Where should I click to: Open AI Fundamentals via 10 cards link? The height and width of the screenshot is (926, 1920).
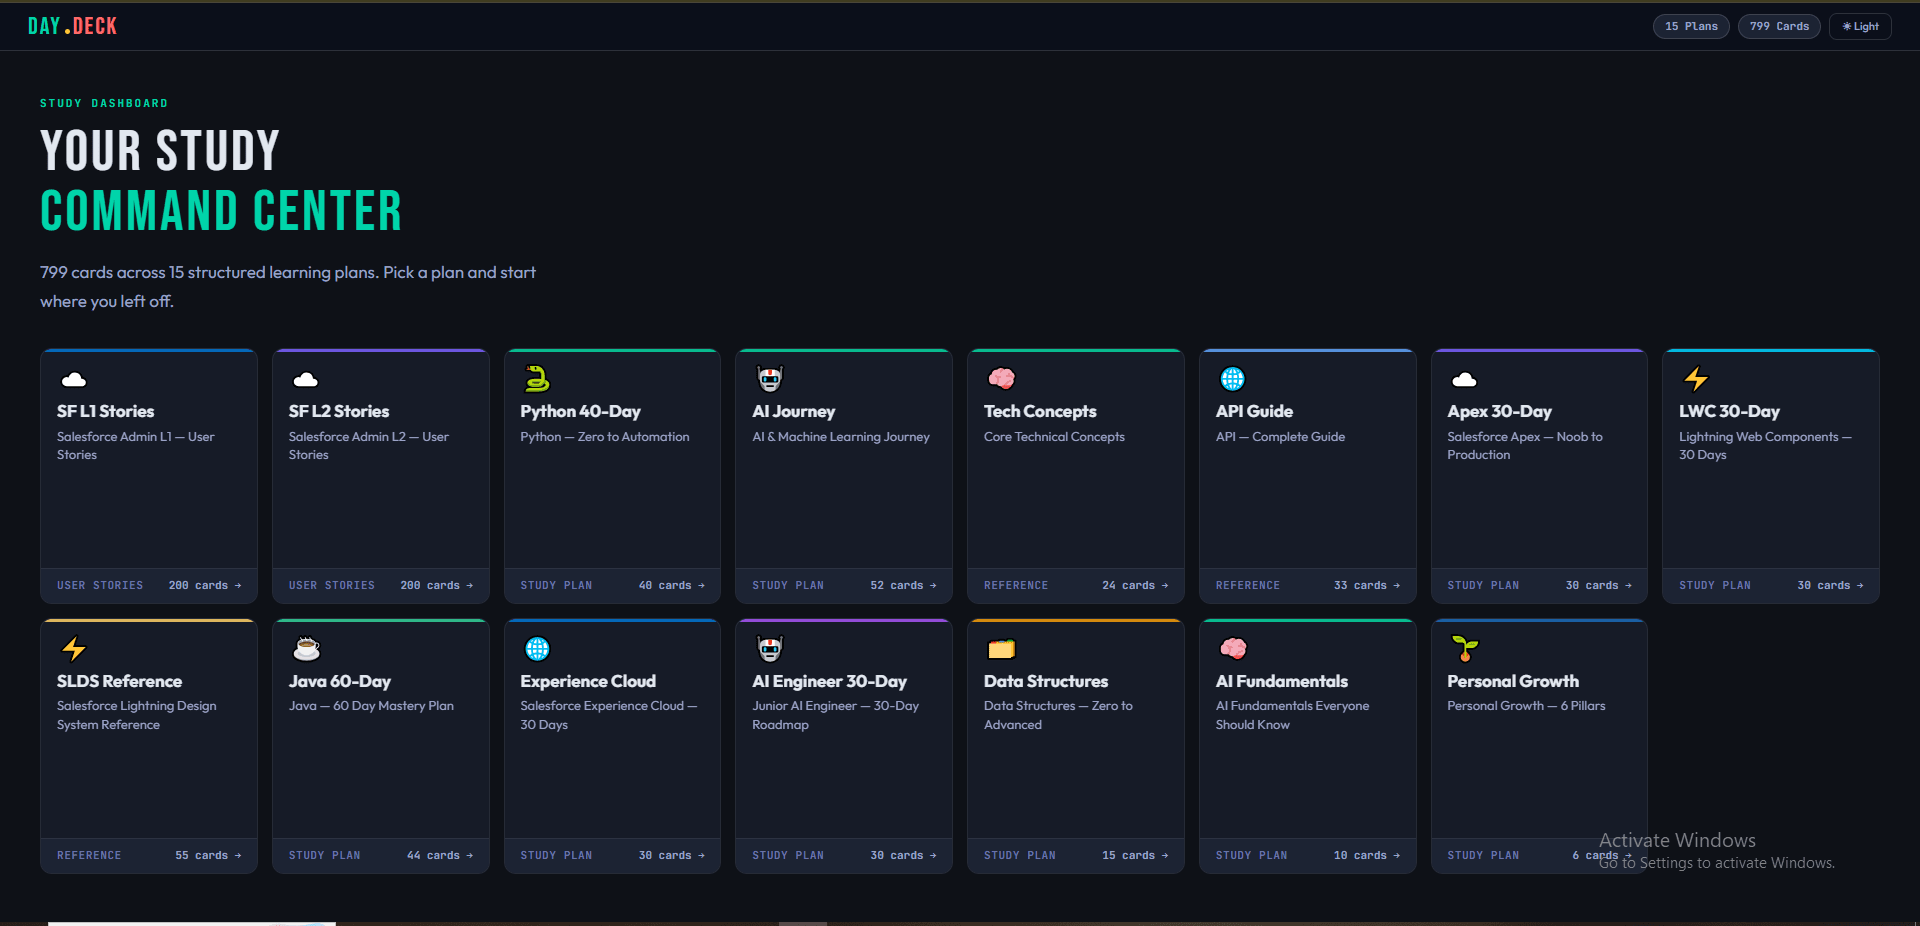1367,856
